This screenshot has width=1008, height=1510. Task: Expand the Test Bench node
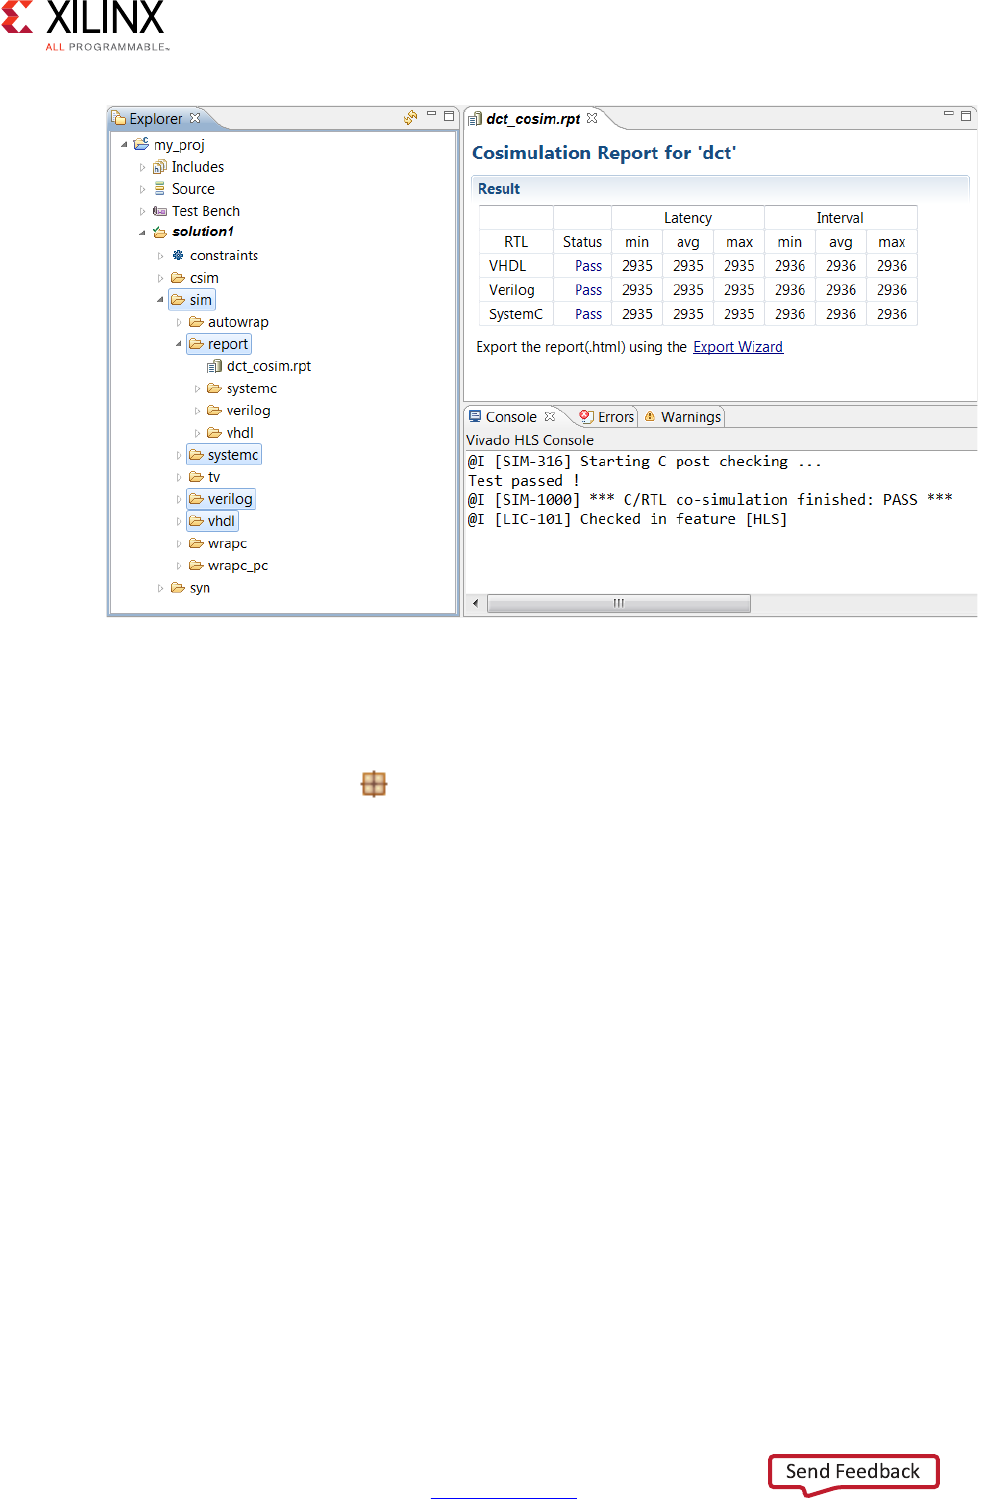pos(142,212)
